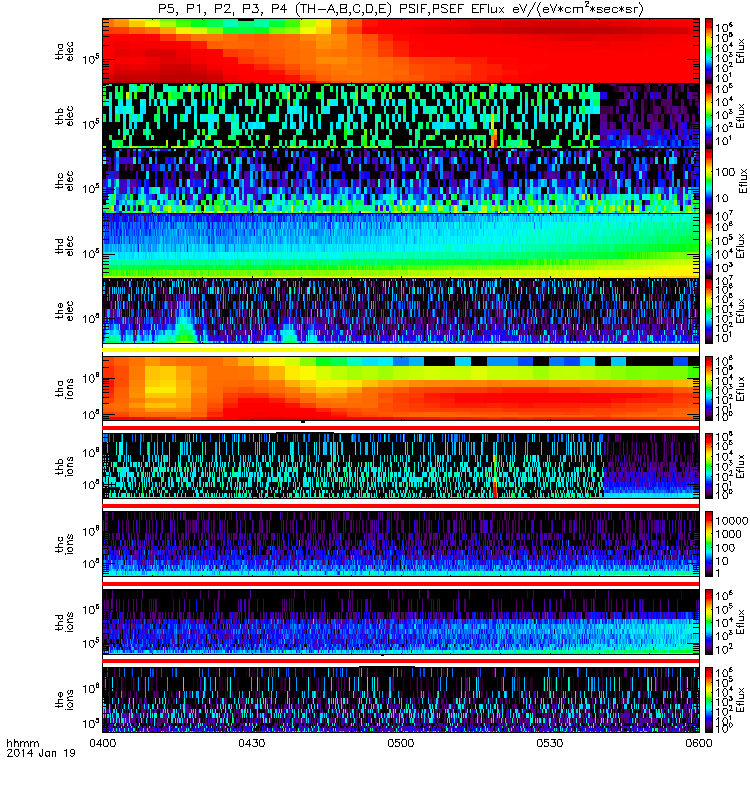Select the 'tha elec' y-axis label
The image size is (750, 800).
click(64, 52)
